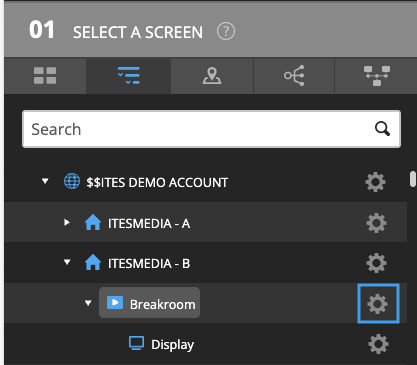Screen dimensions: 417x365
Task: Open the help icon beside Select a Screen
Action: tap(226, 32)
